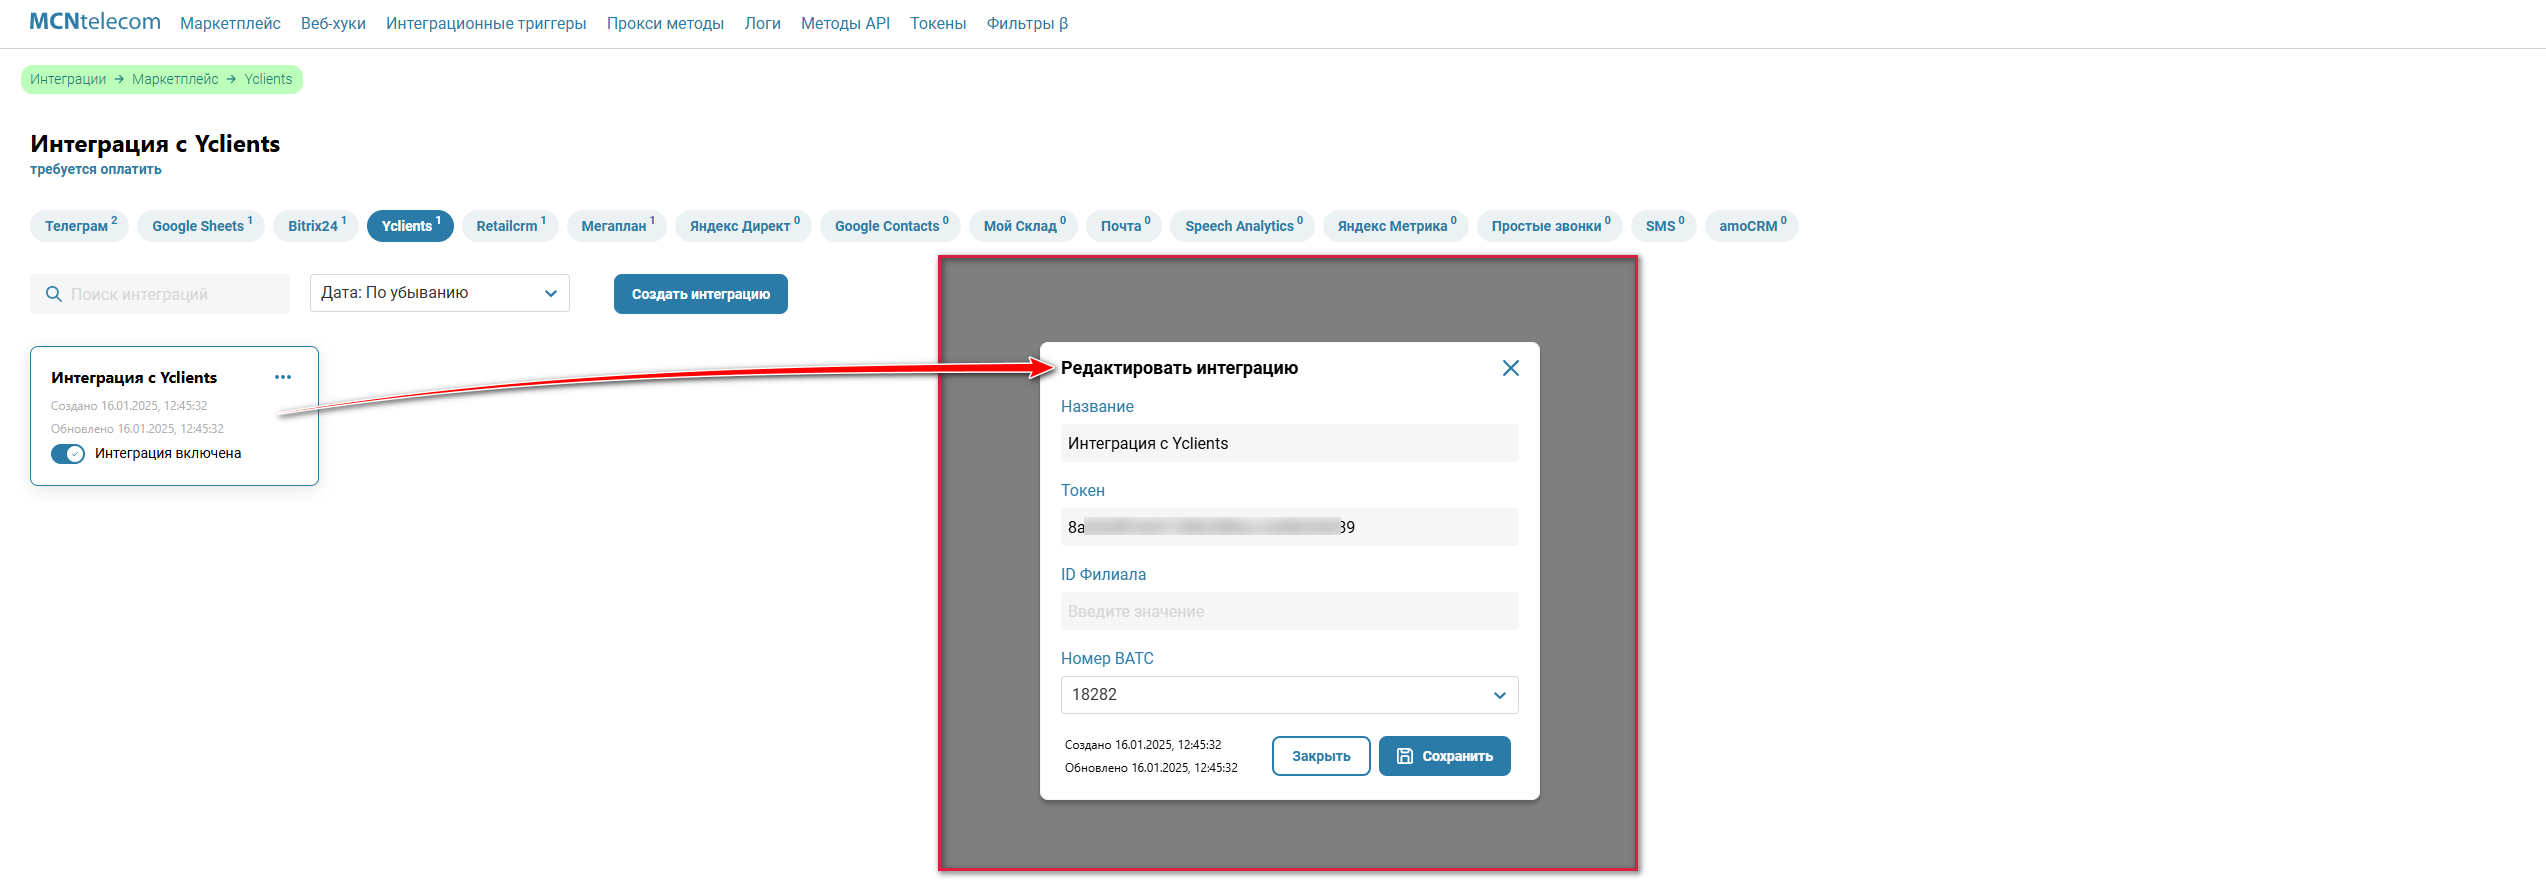
Task: Select the Speech Analytics tab
Action: (x=1242, y=226)
